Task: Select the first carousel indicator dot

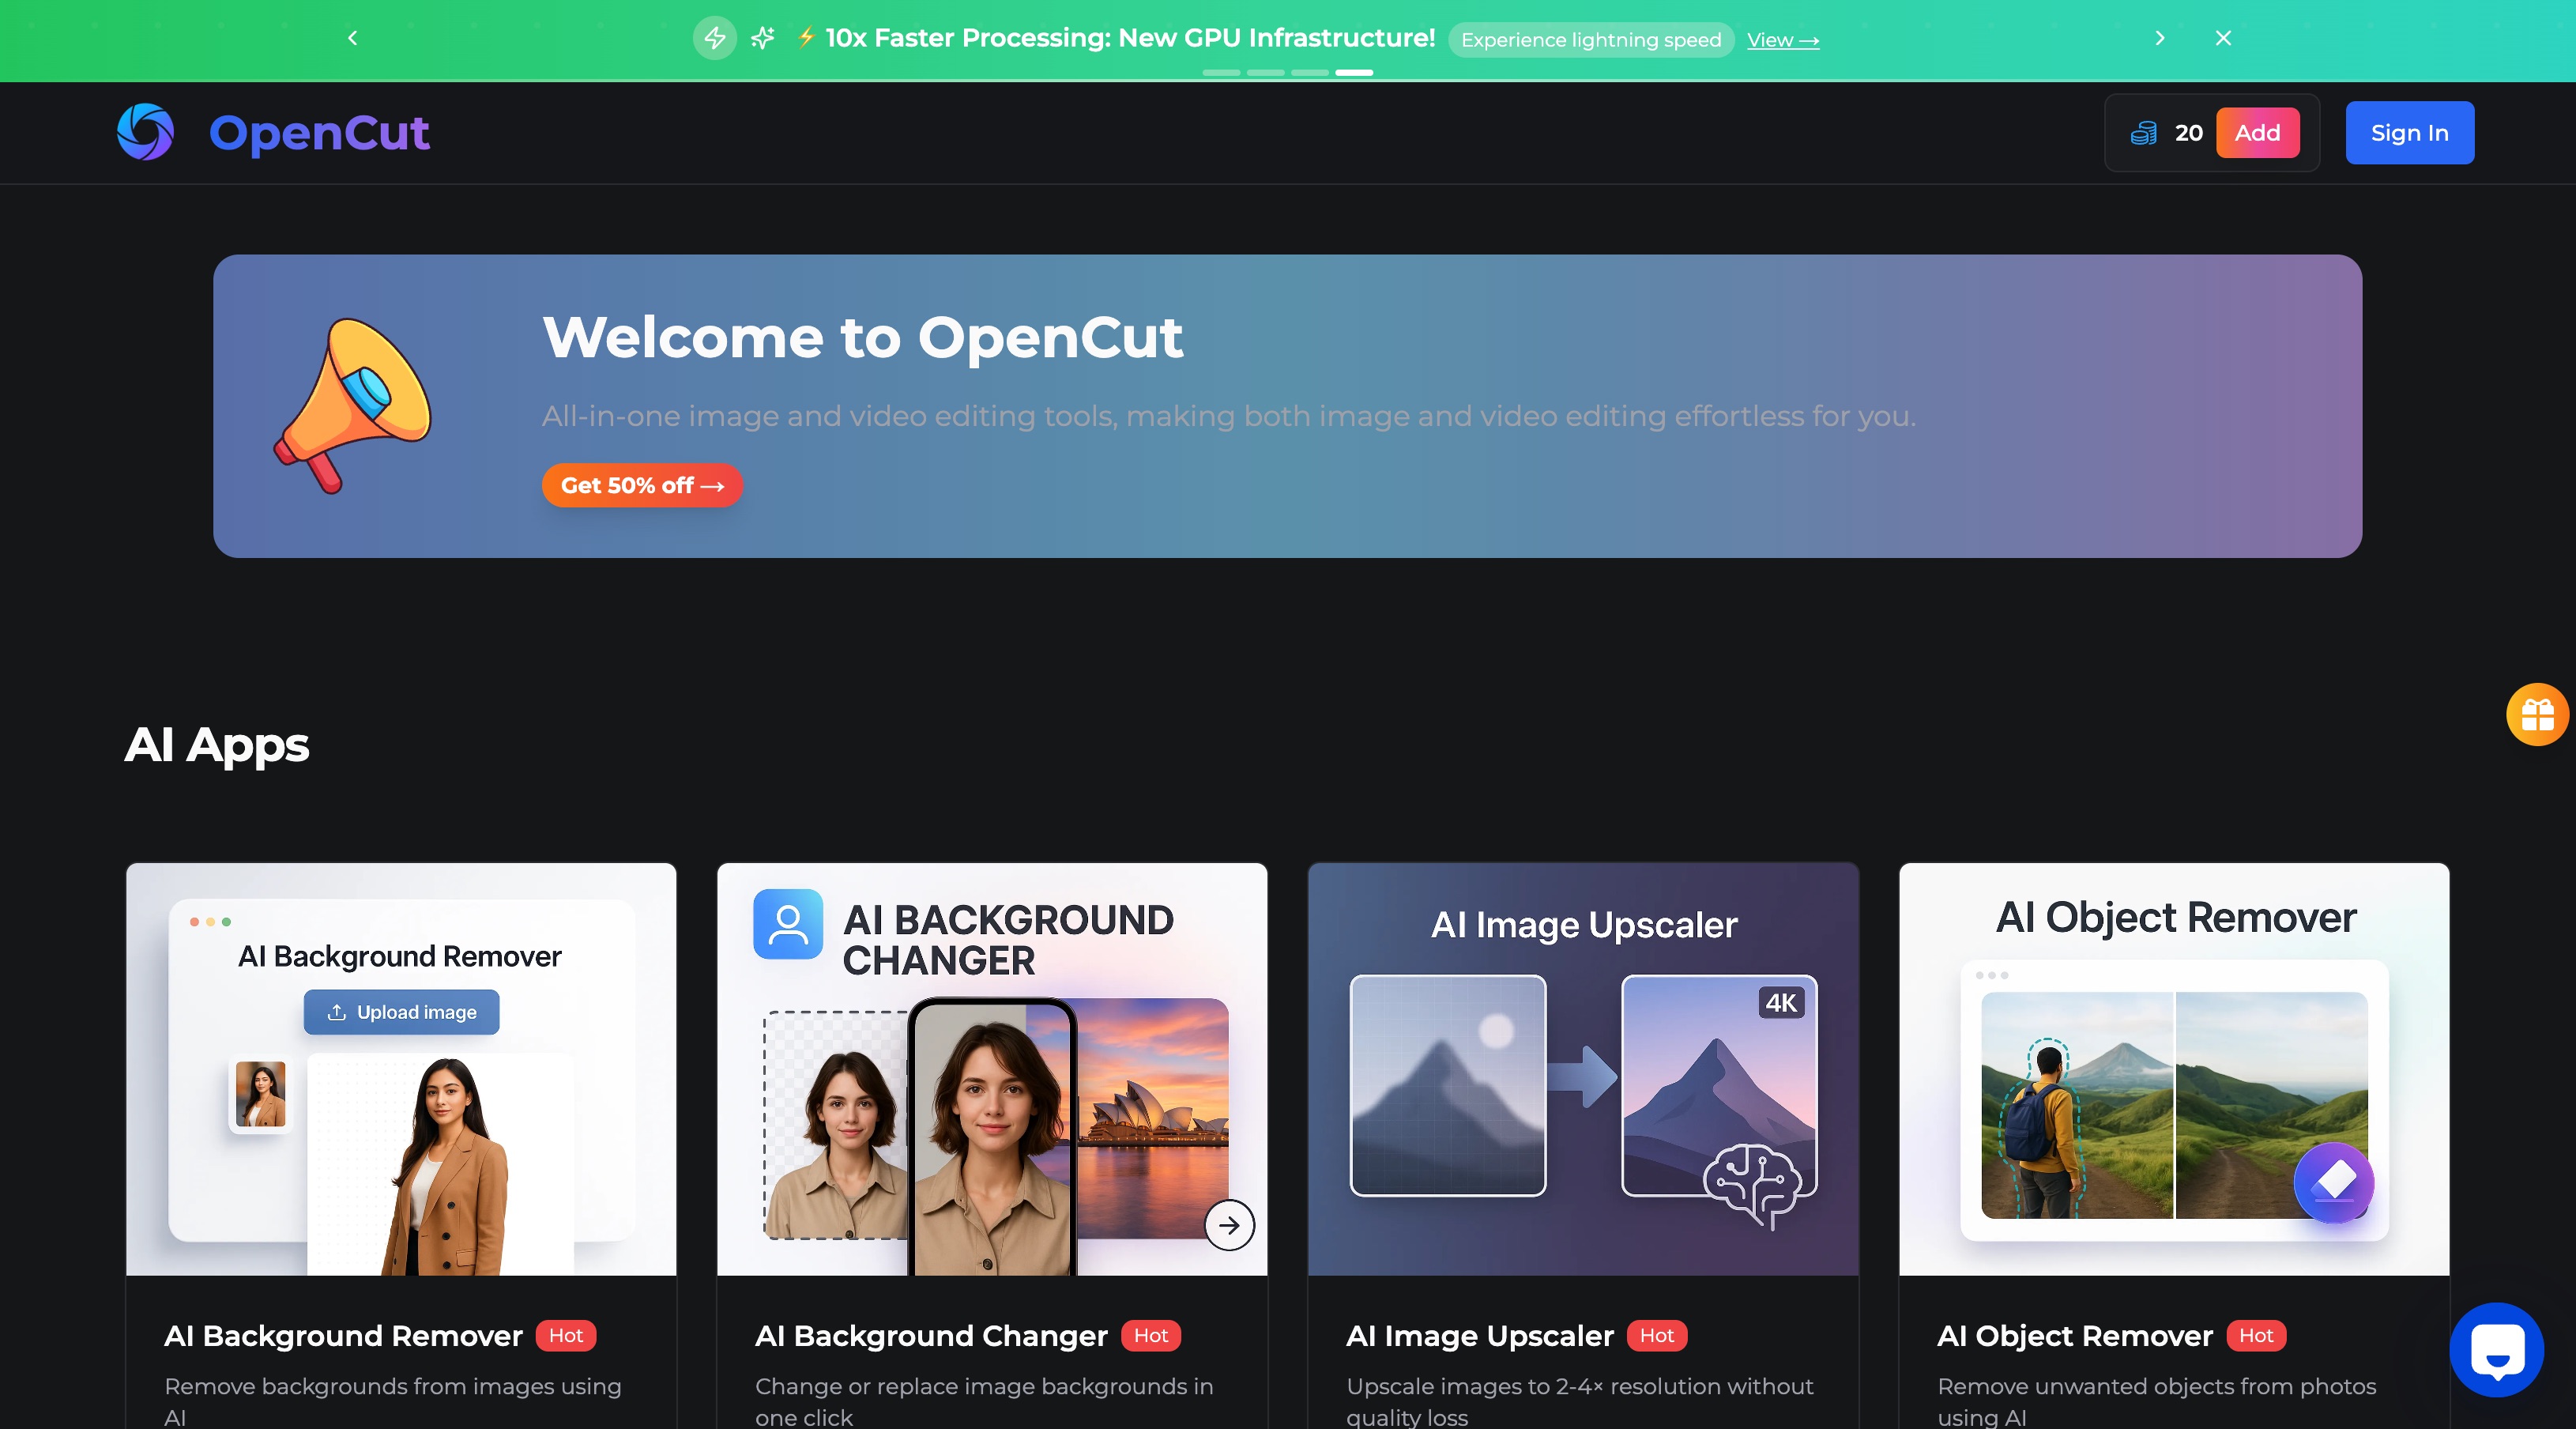Action: point(1221,73)
